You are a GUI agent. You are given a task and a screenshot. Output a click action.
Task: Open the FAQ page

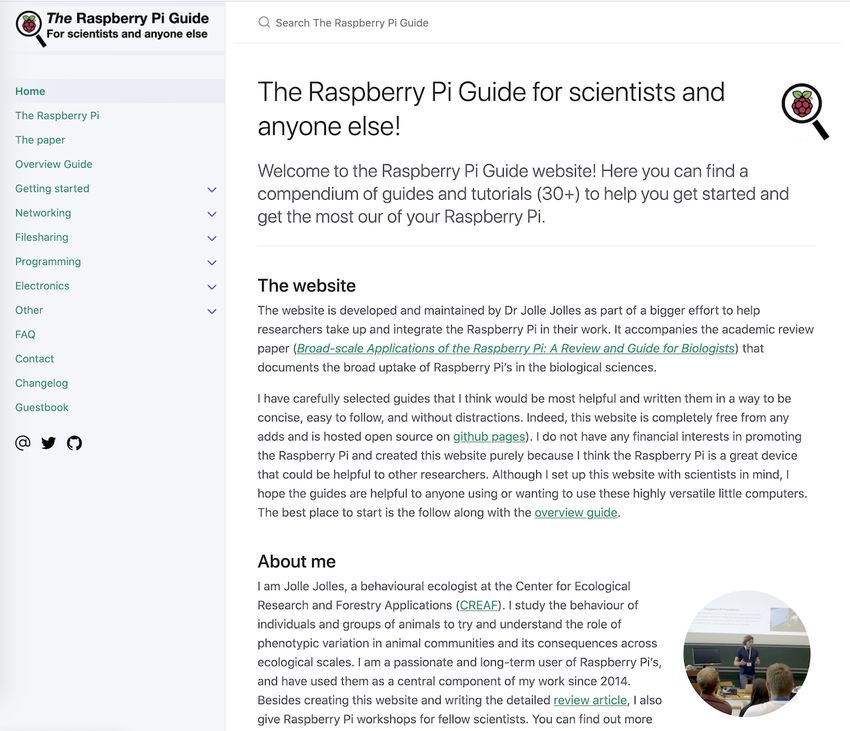point(25,335)
